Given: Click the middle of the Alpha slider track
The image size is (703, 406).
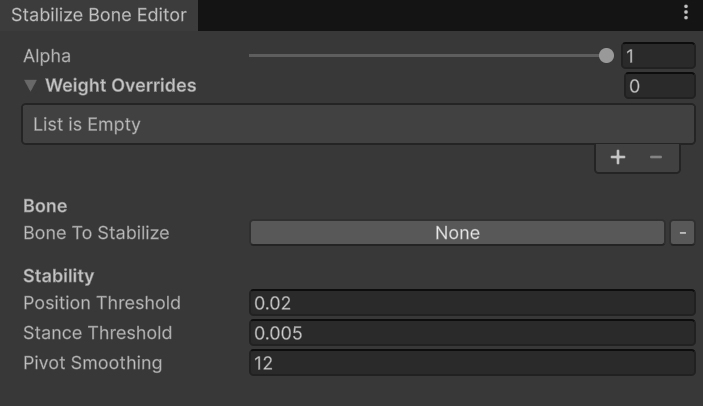Looking at the screenshot, I should 427,56.
